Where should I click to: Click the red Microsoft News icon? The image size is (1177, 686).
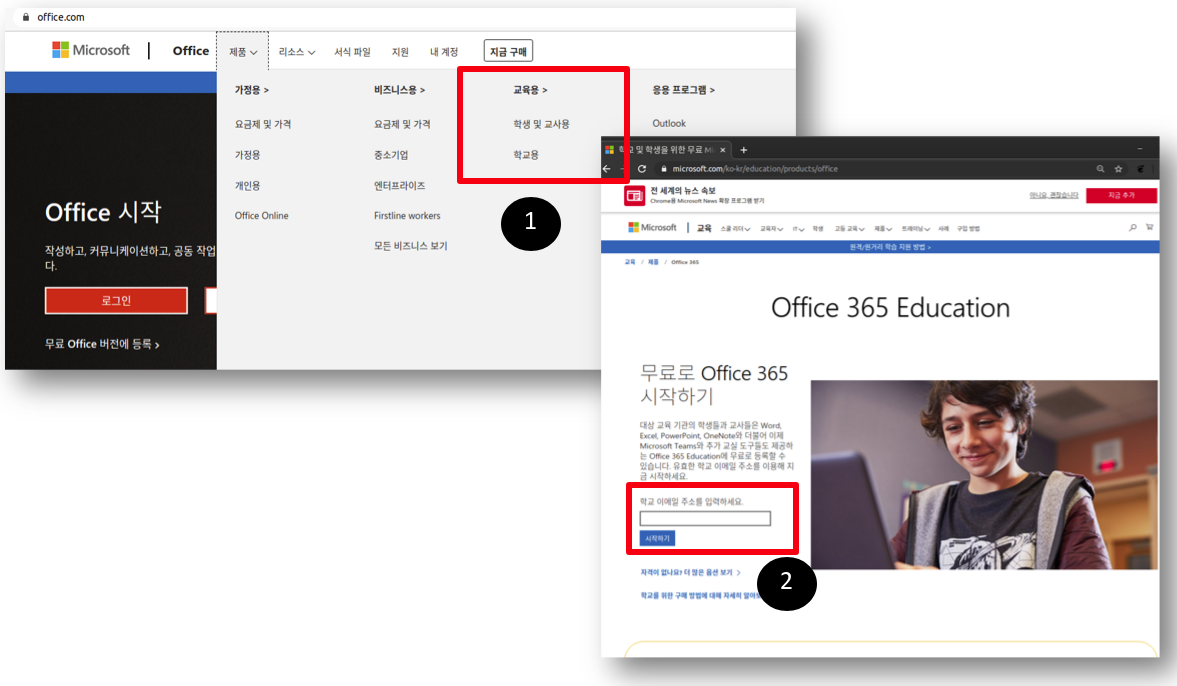634,196
